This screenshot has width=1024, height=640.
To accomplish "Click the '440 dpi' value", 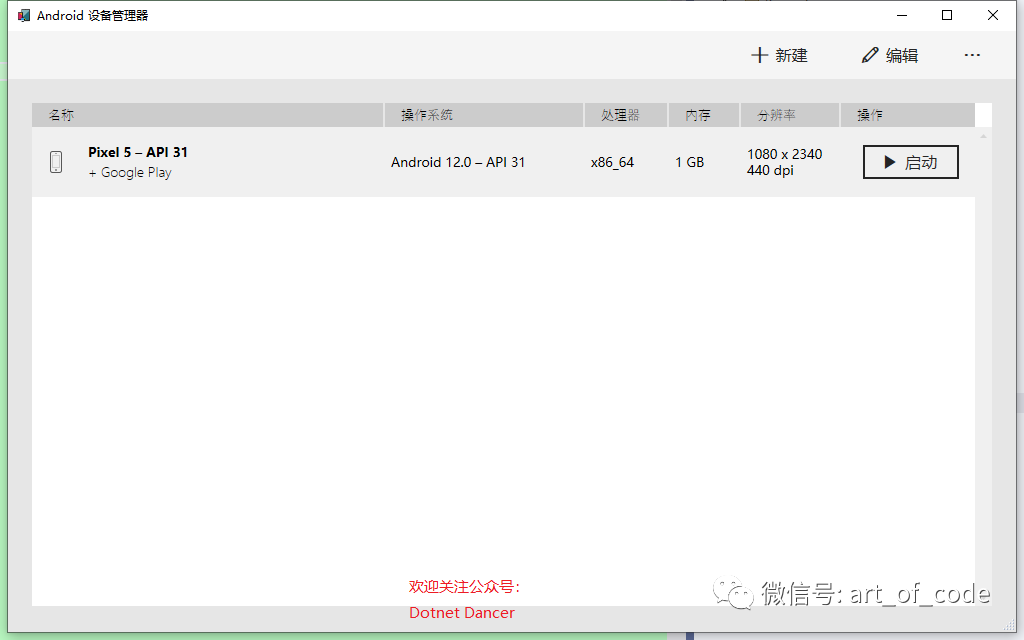I will pyautogui.click(x=770, y=170).
